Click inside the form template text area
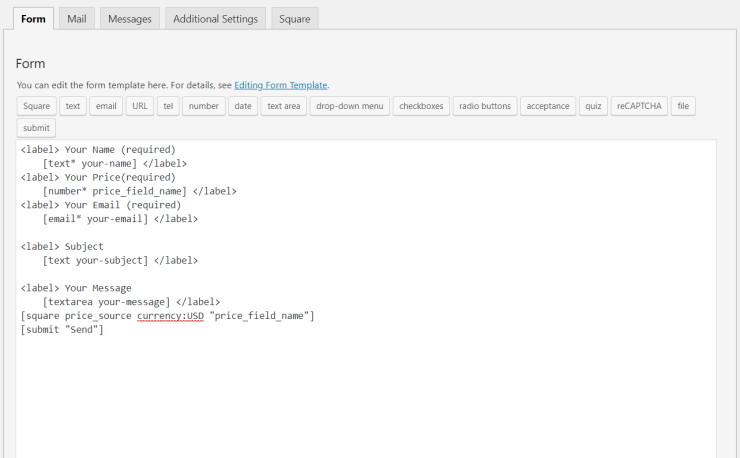The image size is (740, 458). click(x=366, y=298)
